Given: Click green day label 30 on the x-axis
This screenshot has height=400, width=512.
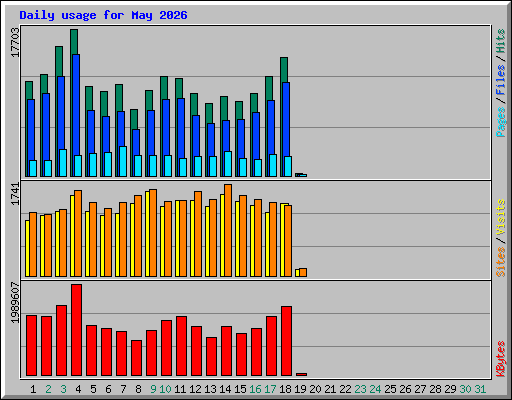Looking at the screenshot, I should pos(465,389).
